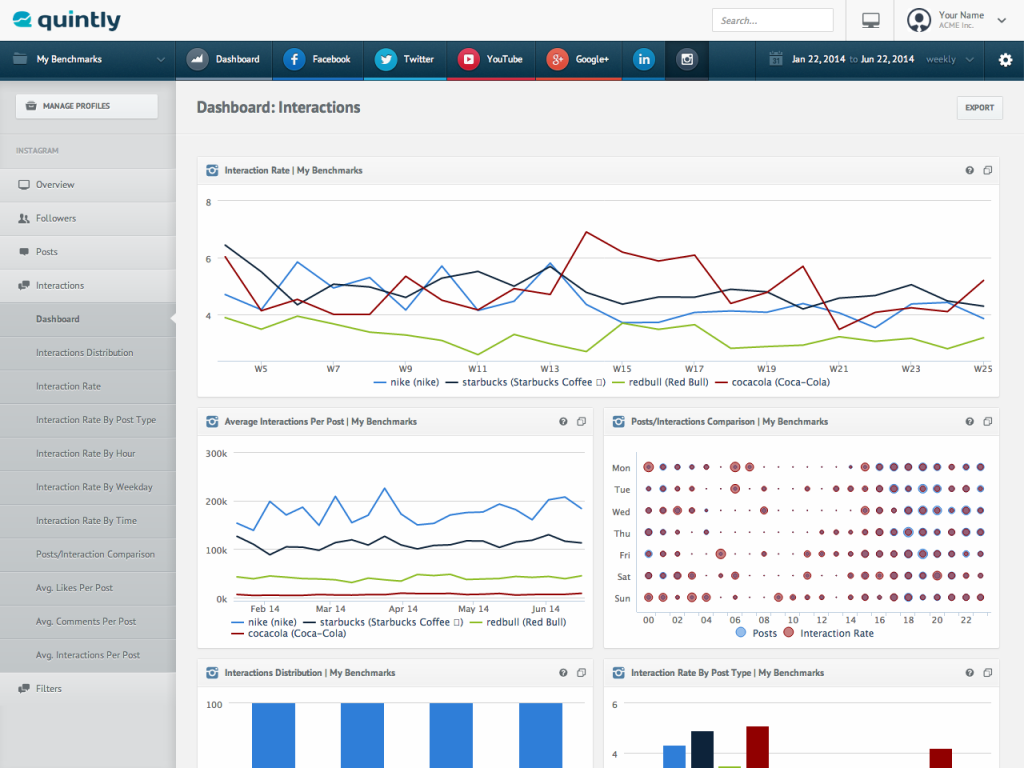Open Overview in the sidebar
This screenshot has height=768, width=1024.
pyautogui.click(x=88, y=185)
